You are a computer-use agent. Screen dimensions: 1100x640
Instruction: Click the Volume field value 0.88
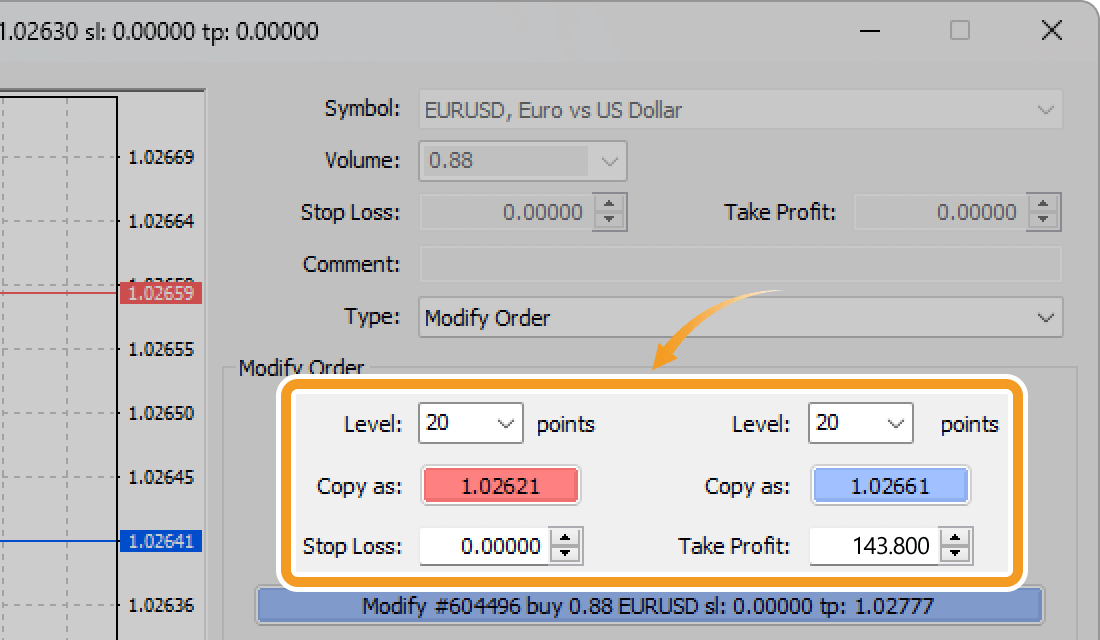(x=500, y=160)
